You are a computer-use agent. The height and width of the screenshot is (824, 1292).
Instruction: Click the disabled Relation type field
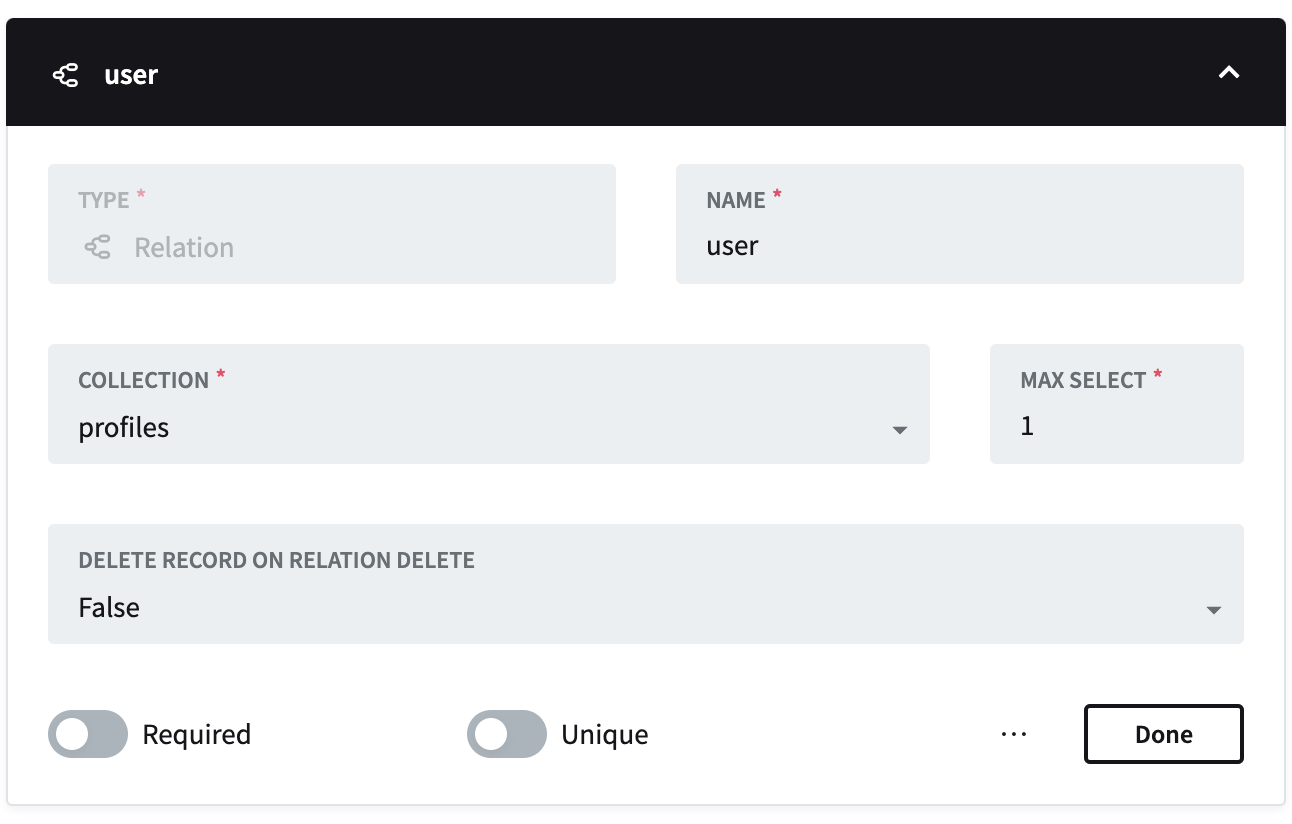pyautogui.click(x=331, y=224)
